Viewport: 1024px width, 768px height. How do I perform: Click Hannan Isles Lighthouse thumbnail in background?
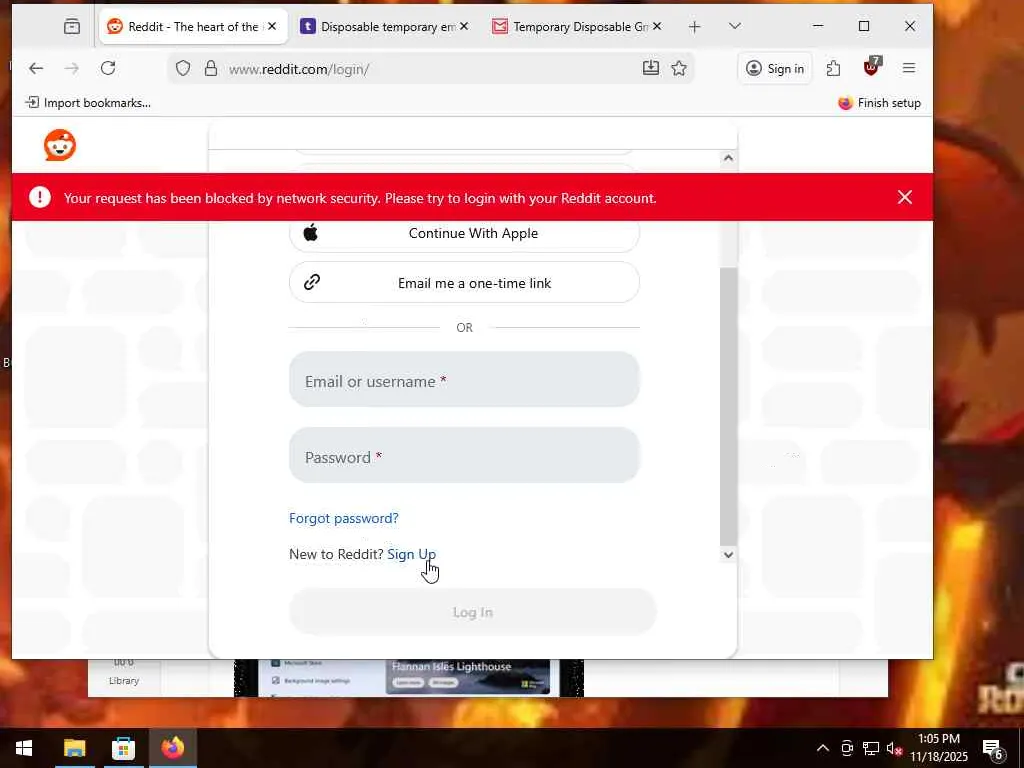point(468,677)
